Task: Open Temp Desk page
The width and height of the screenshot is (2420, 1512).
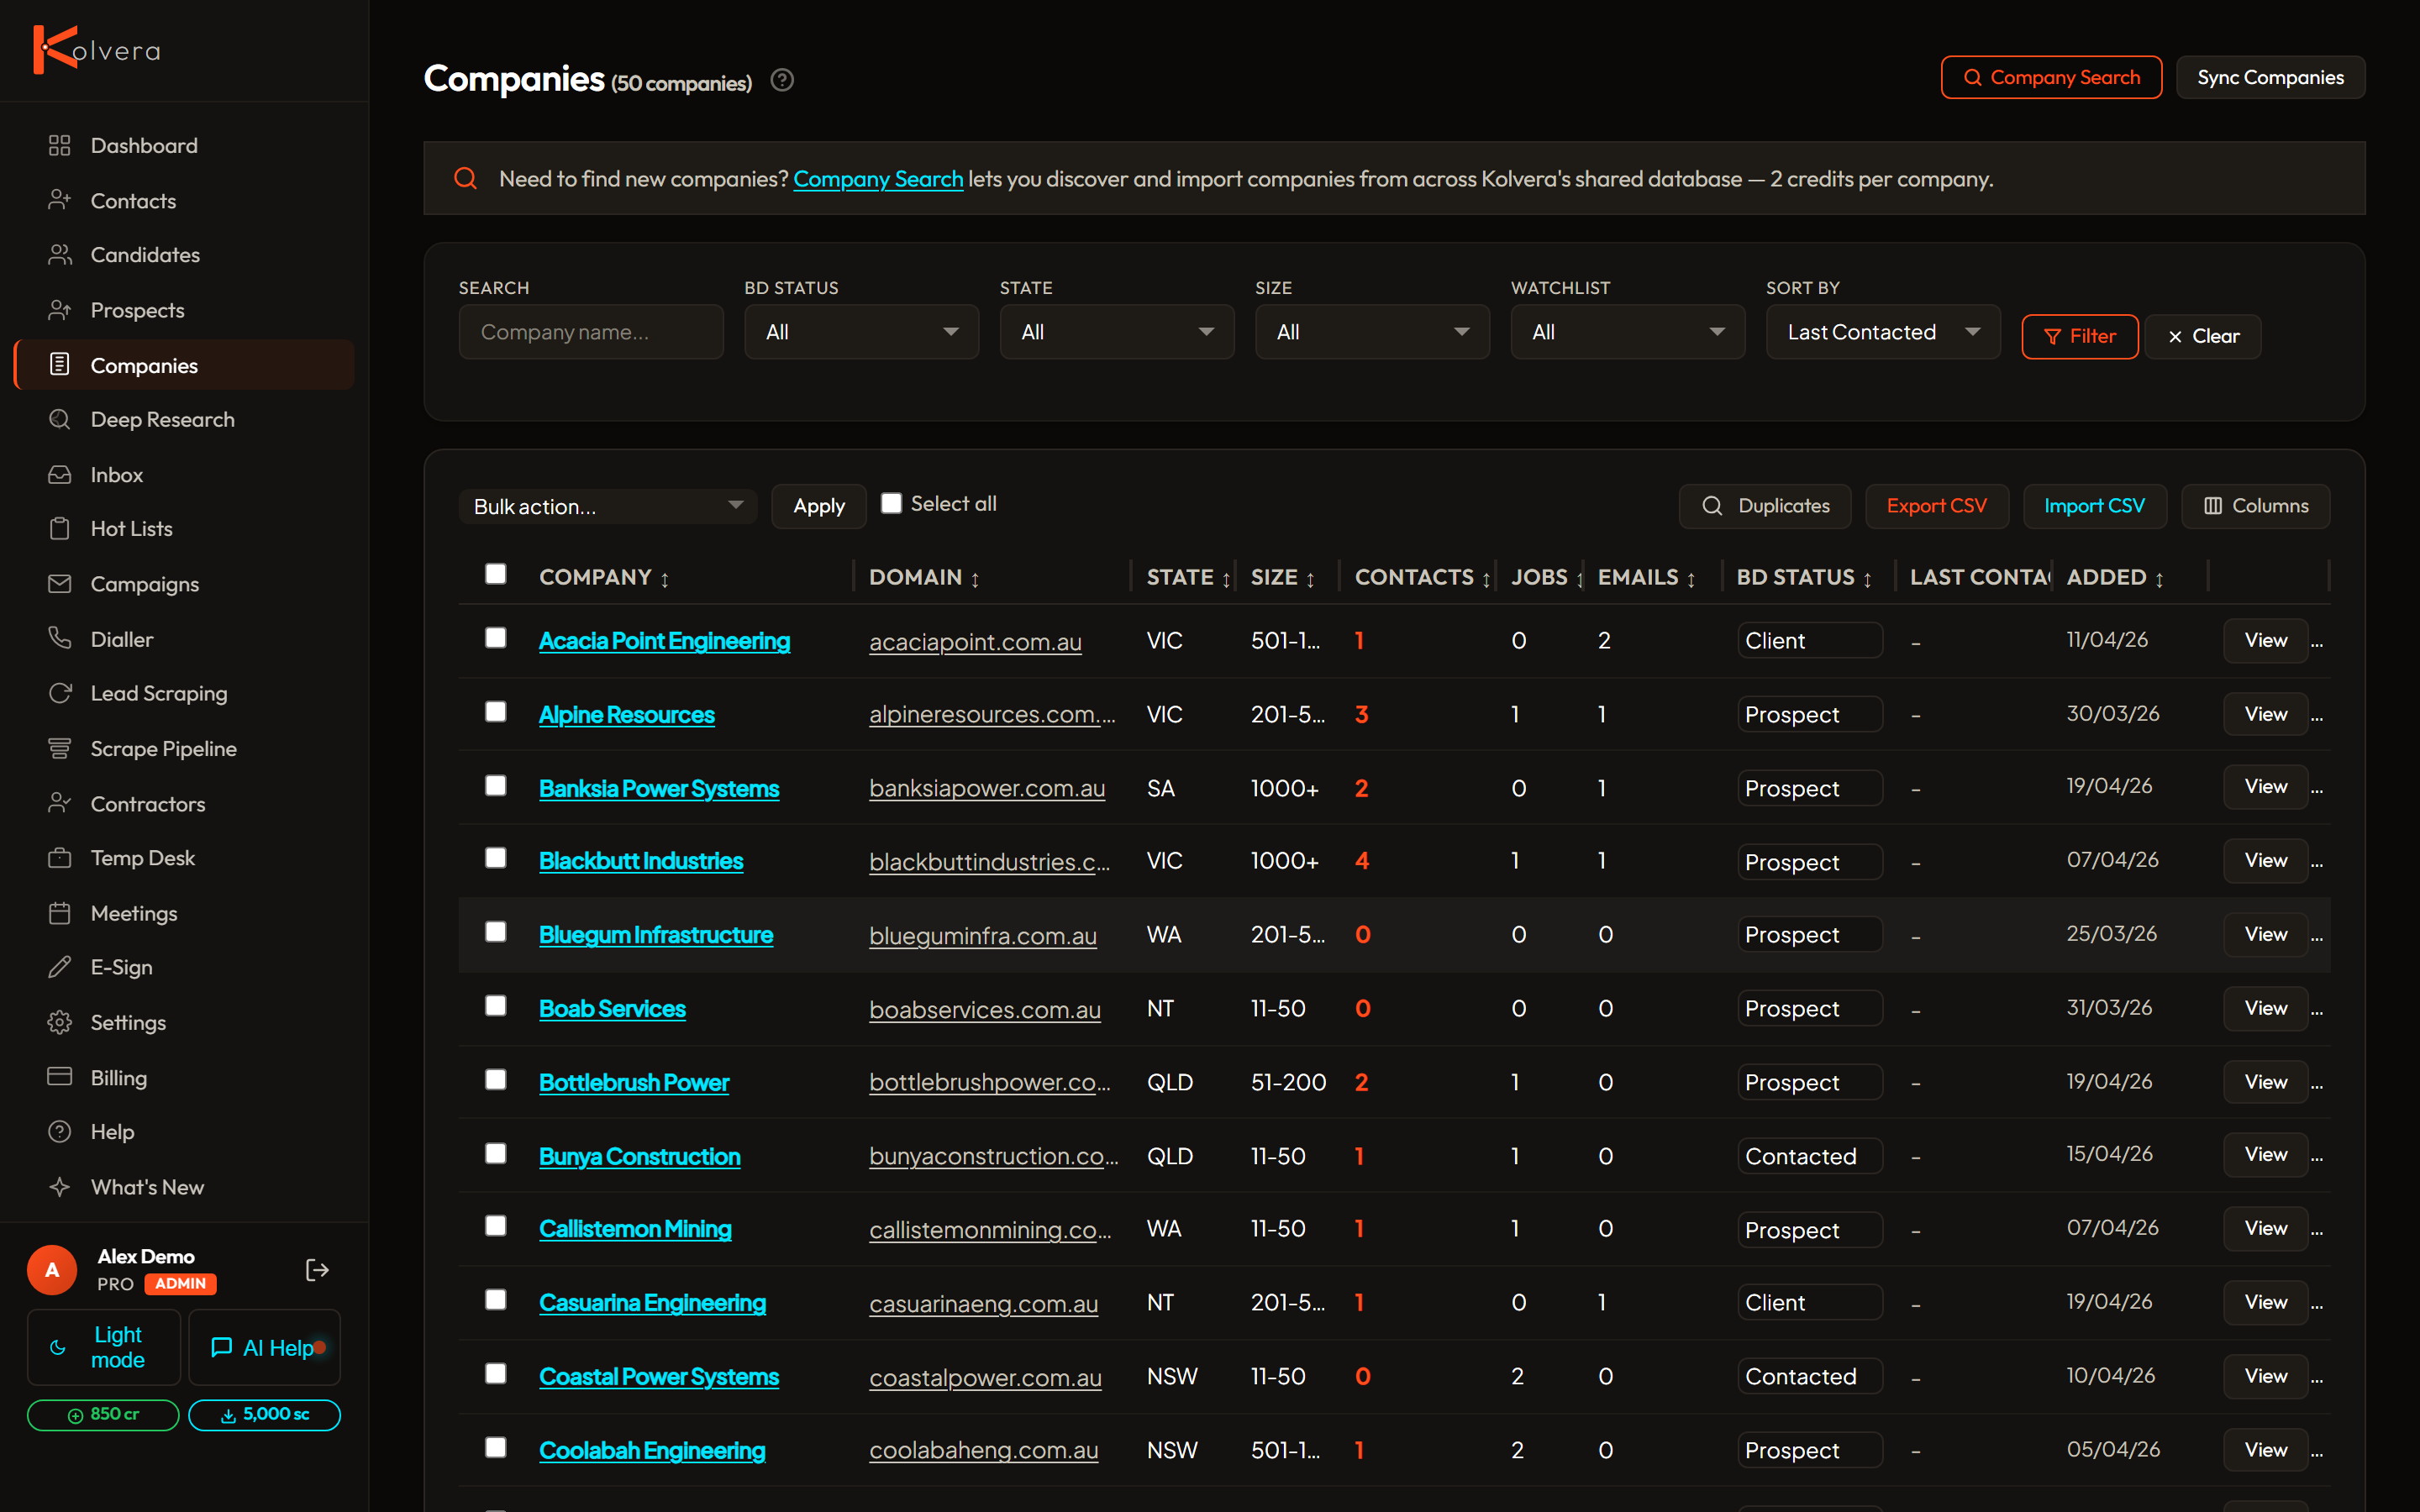Action: click(185, 858)
